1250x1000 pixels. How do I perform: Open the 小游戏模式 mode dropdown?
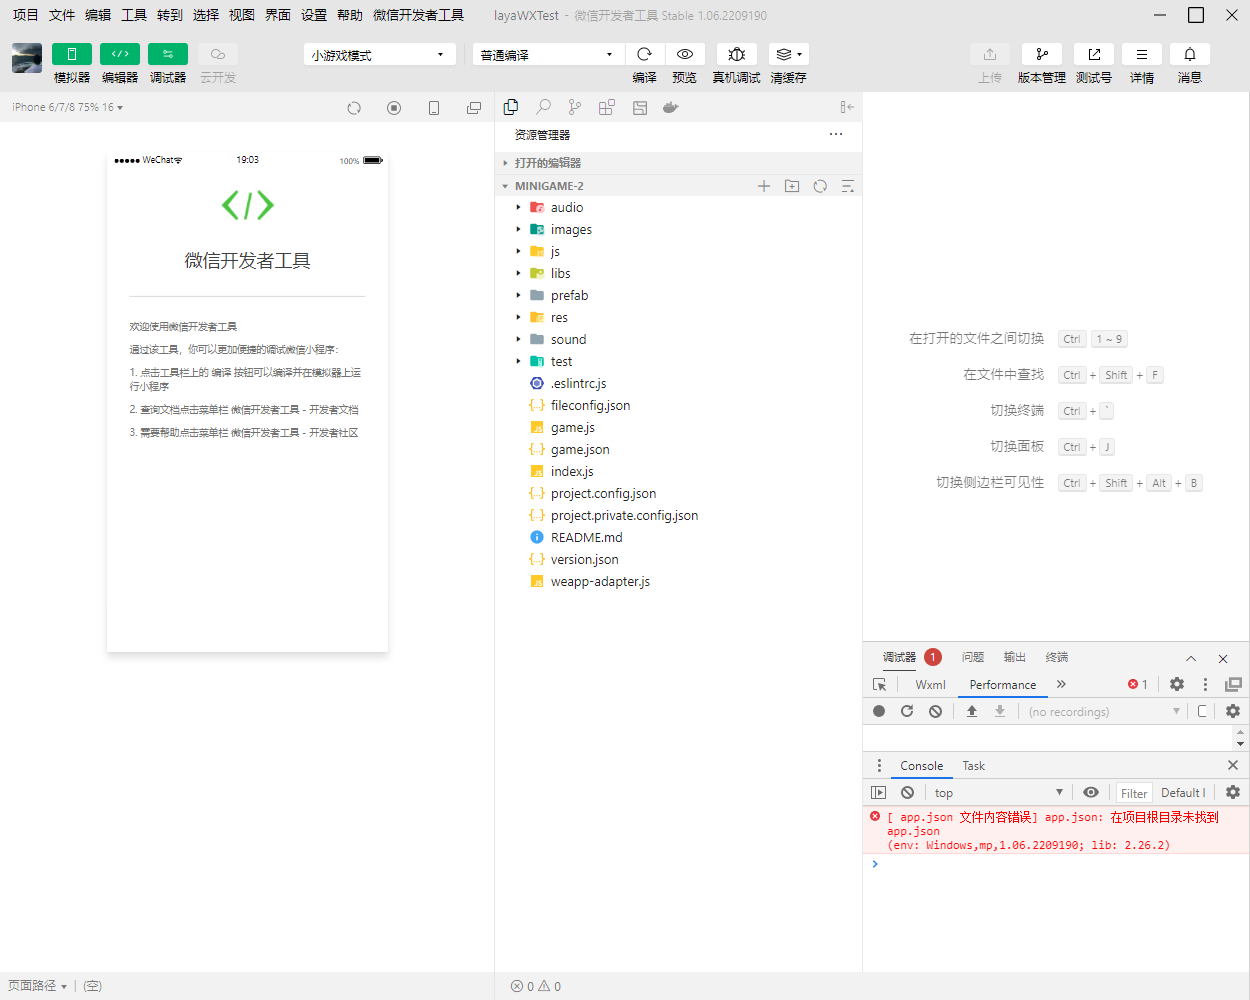[379, 54]
